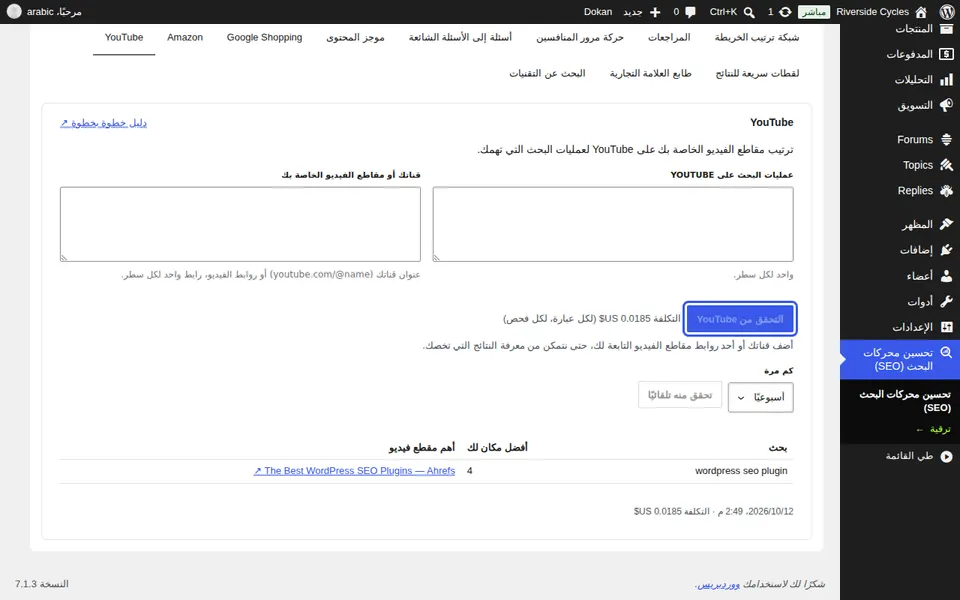The image size is (960, 600).
Task: Select the طابع العلامة التجارية tab
Action: [650, 73]
